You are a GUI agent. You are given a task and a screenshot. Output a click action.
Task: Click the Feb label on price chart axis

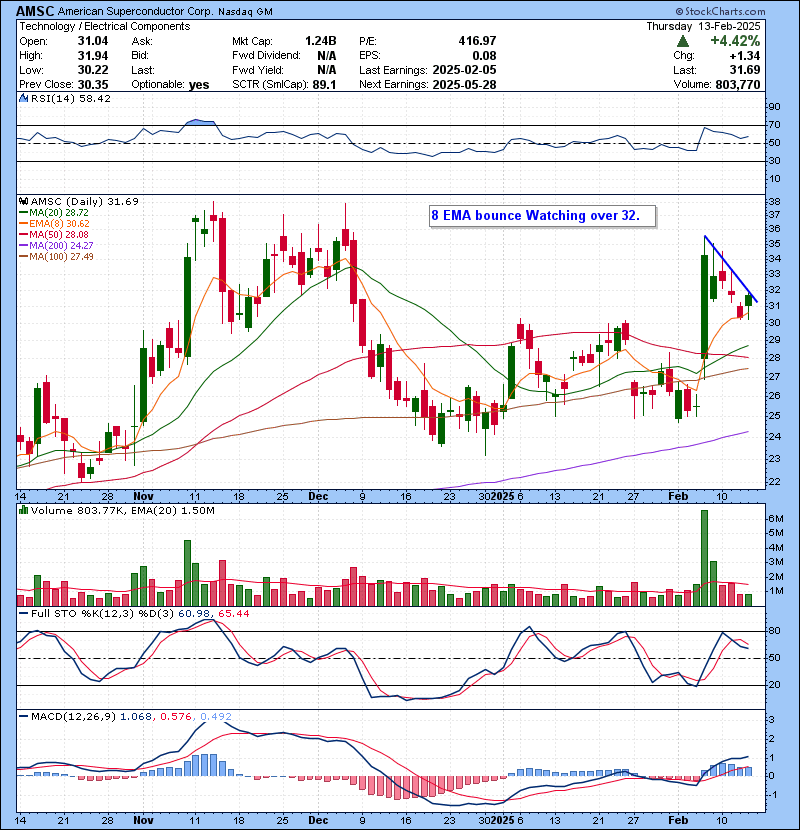[x=678, y=497]
